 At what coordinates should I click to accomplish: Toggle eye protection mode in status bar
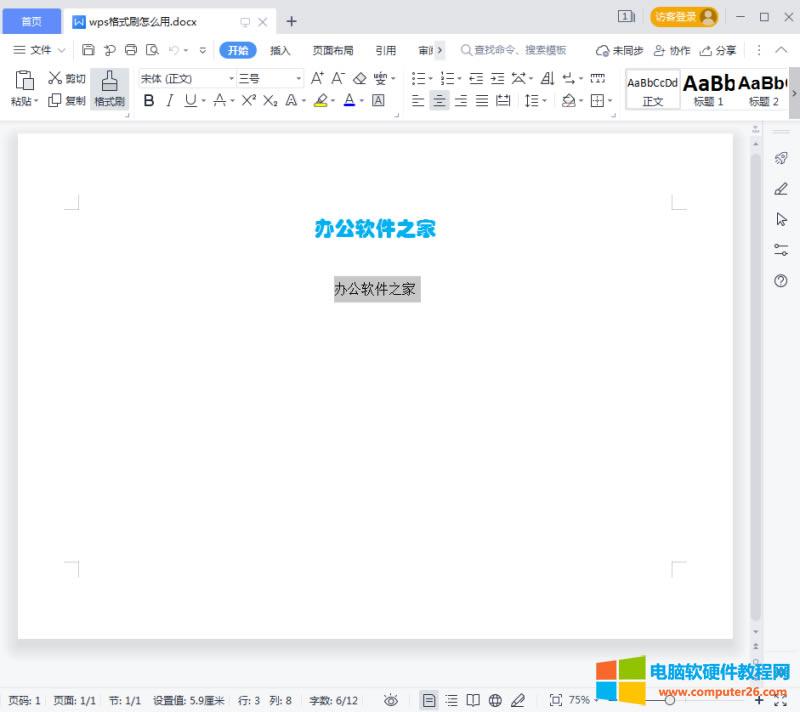point(391,700)
